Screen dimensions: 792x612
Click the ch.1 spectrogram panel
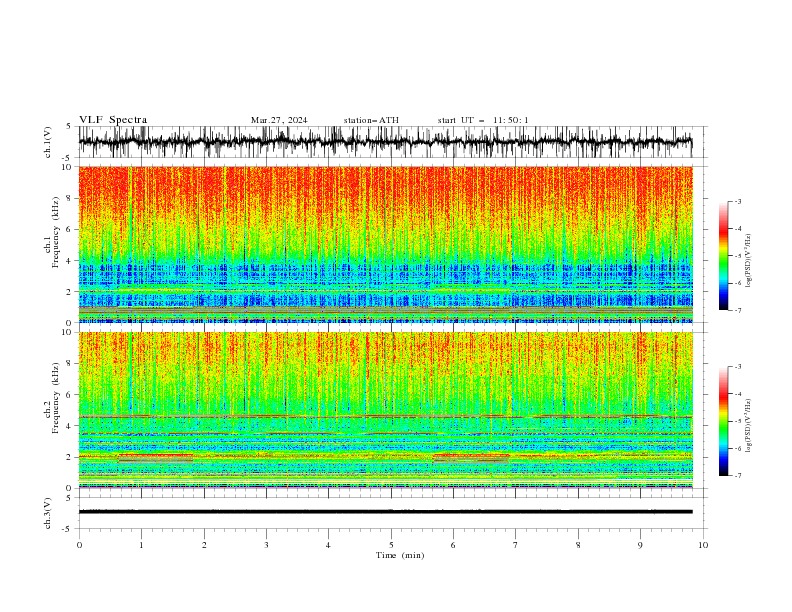tap(386, 244)
